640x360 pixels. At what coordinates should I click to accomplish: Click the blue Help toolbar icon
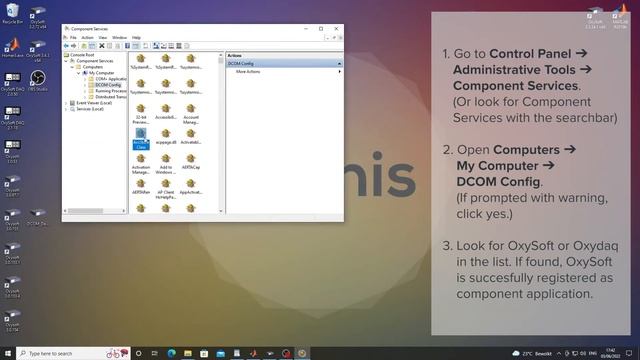[127, 46]
